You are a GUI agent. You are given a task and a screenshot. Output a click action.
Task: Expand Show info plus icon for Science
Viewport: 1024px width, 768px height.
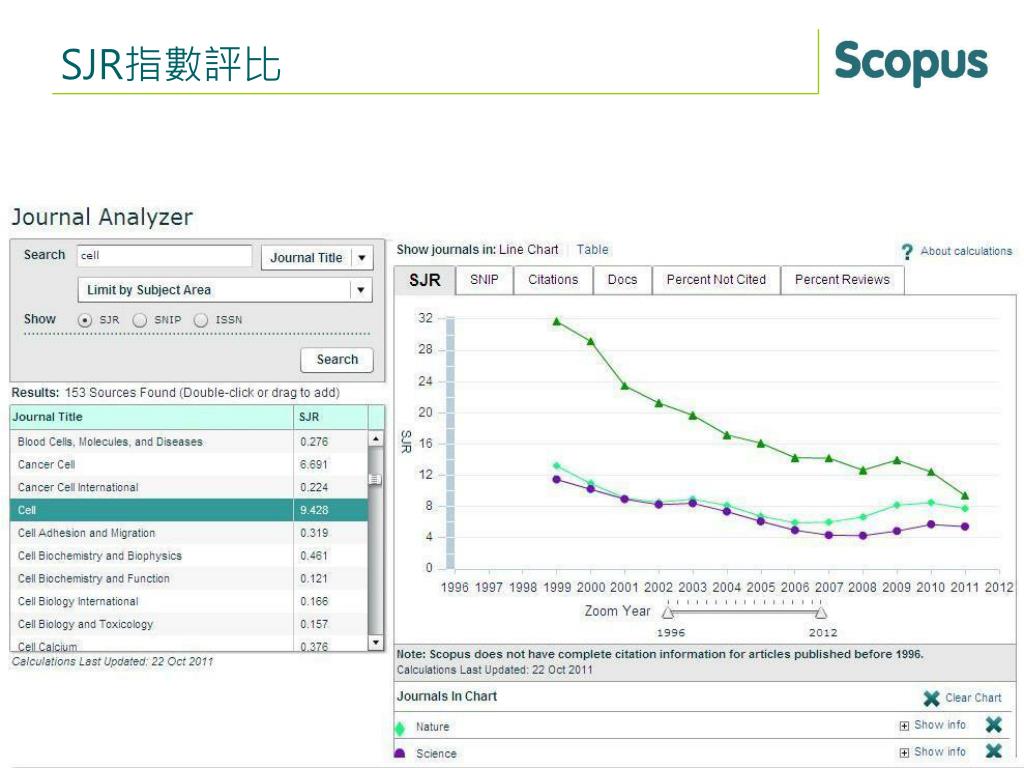coord(904,752)
